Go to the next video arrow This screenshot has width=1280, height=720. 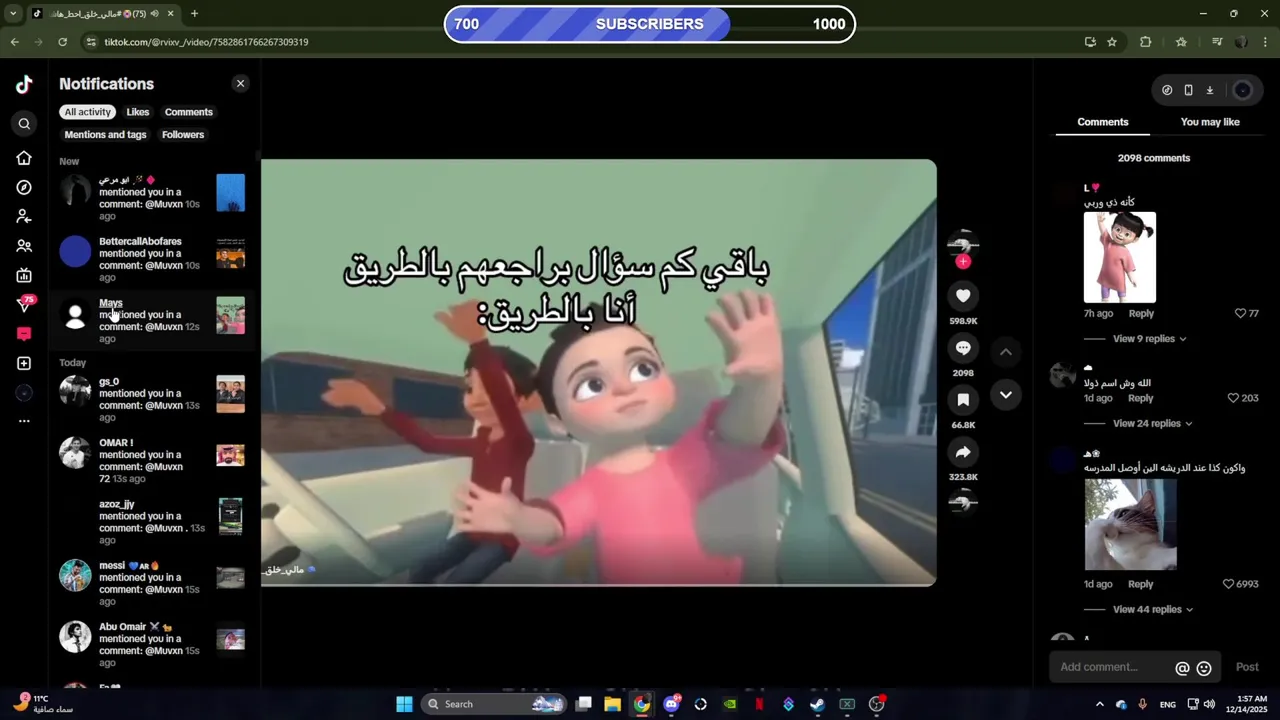tap(1006, 395)
